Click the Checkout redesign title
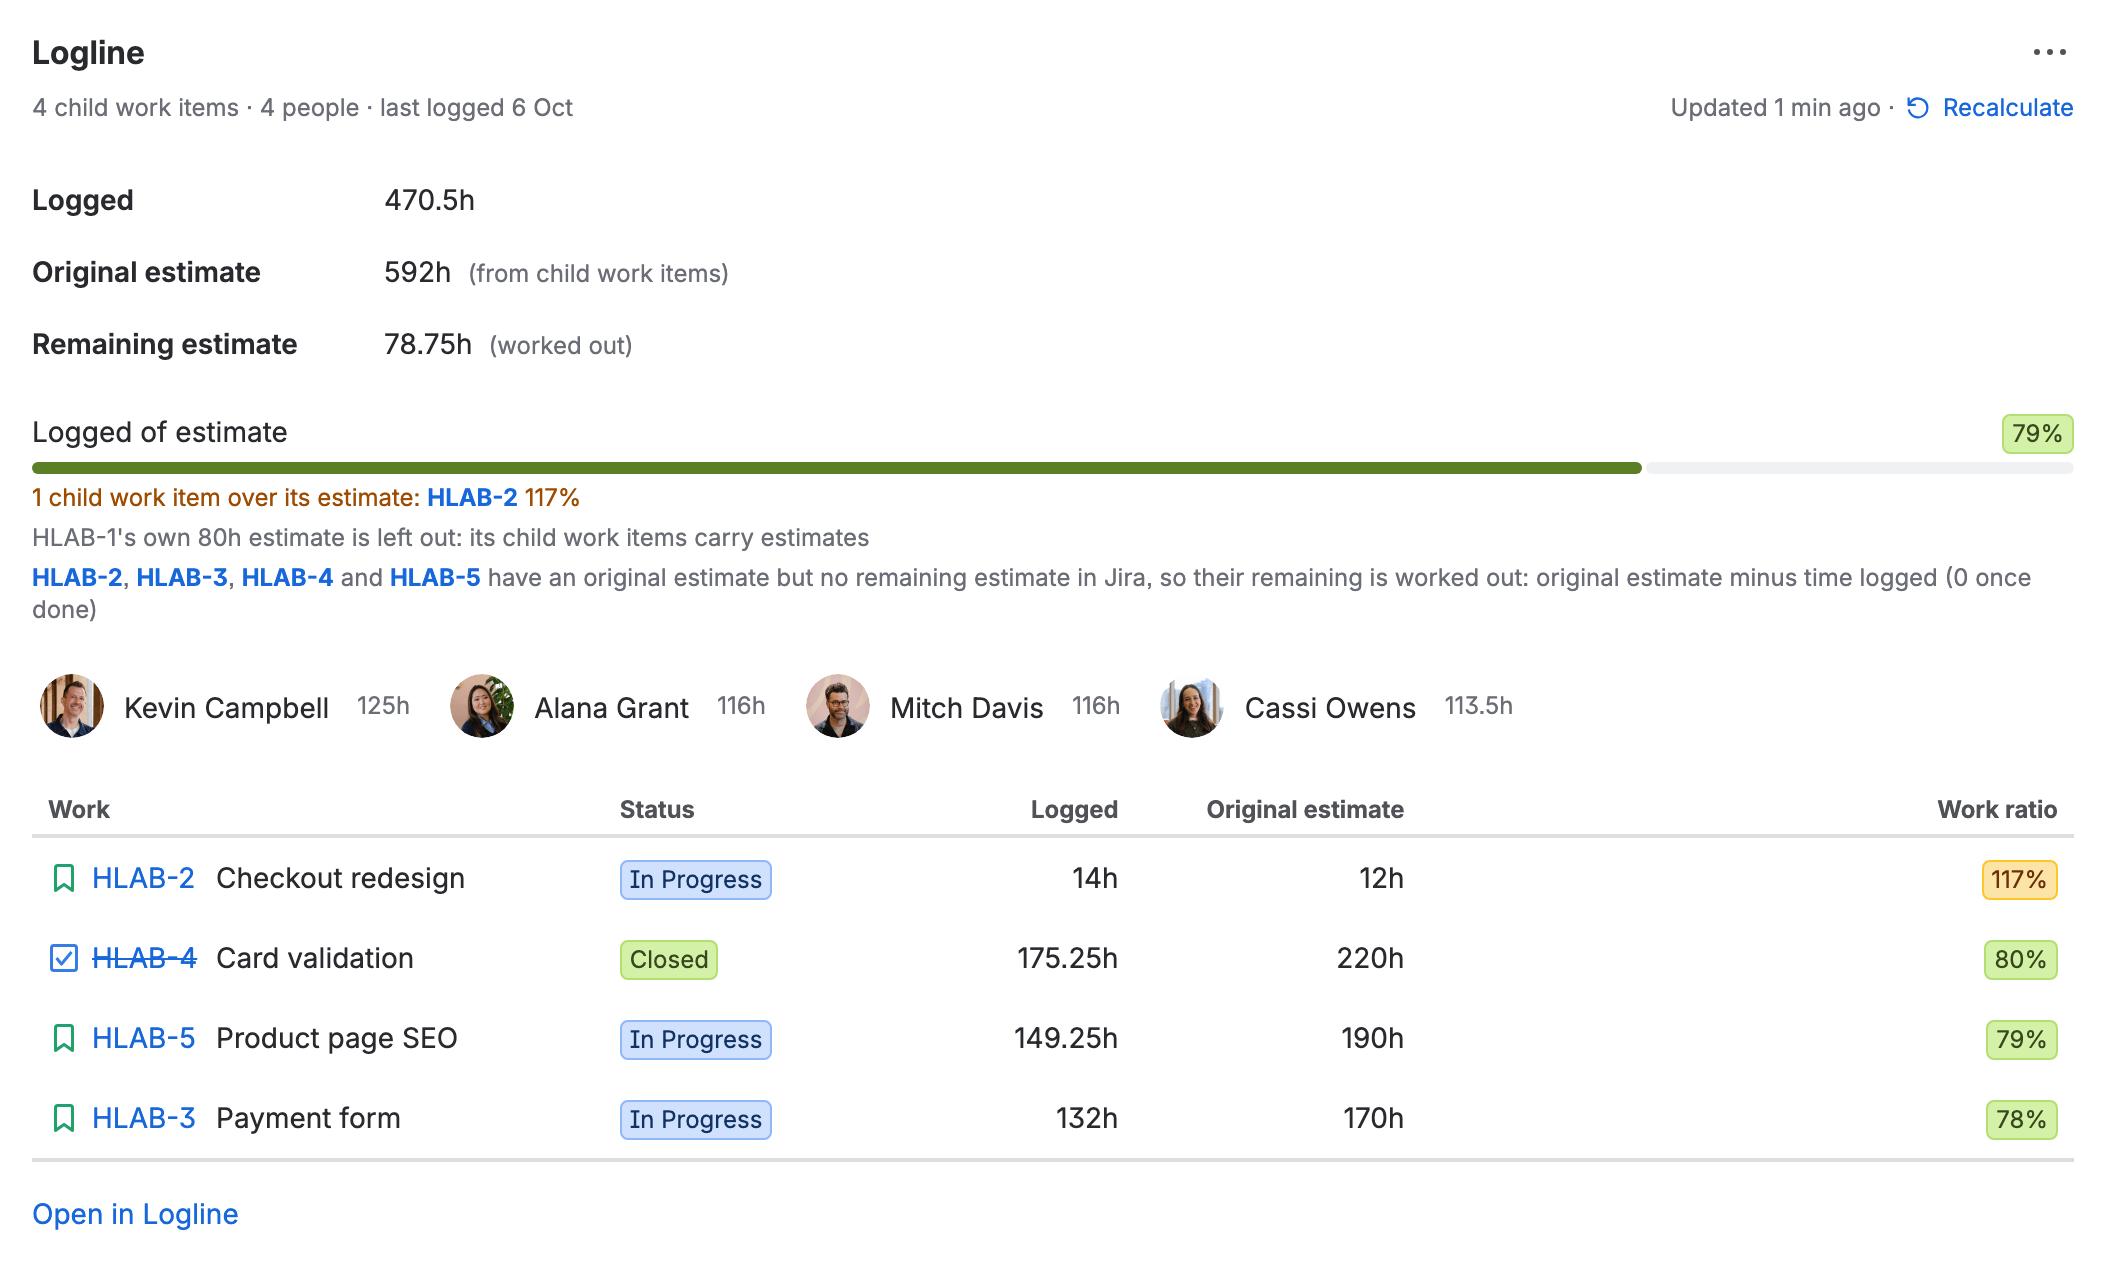2106x1262 pixels. (340, 878)
